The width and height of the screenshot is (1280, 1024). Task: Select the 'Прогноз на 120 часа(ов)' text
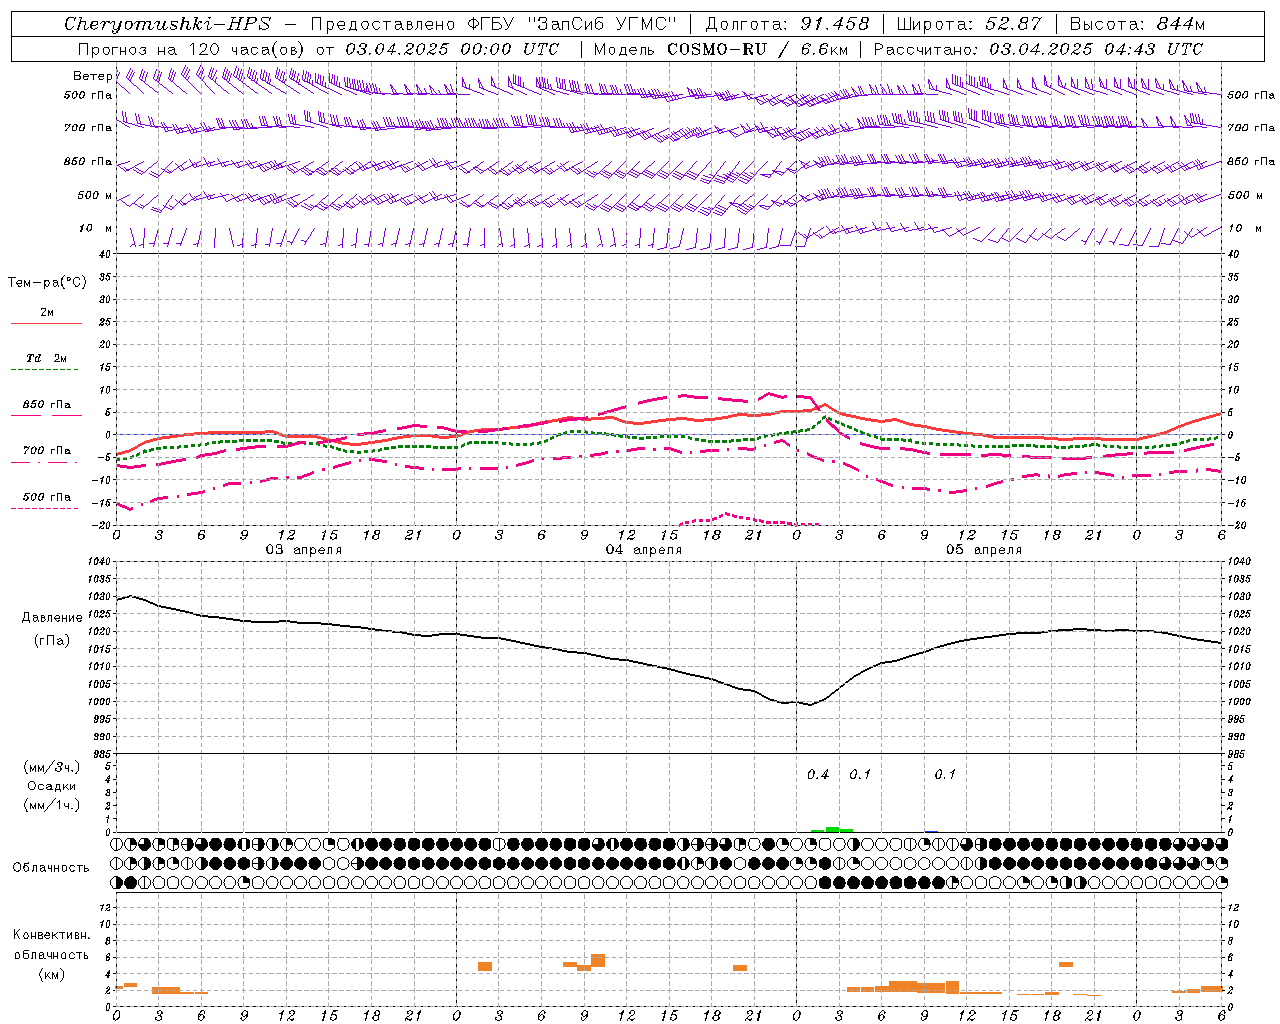[x=192, y=49]
